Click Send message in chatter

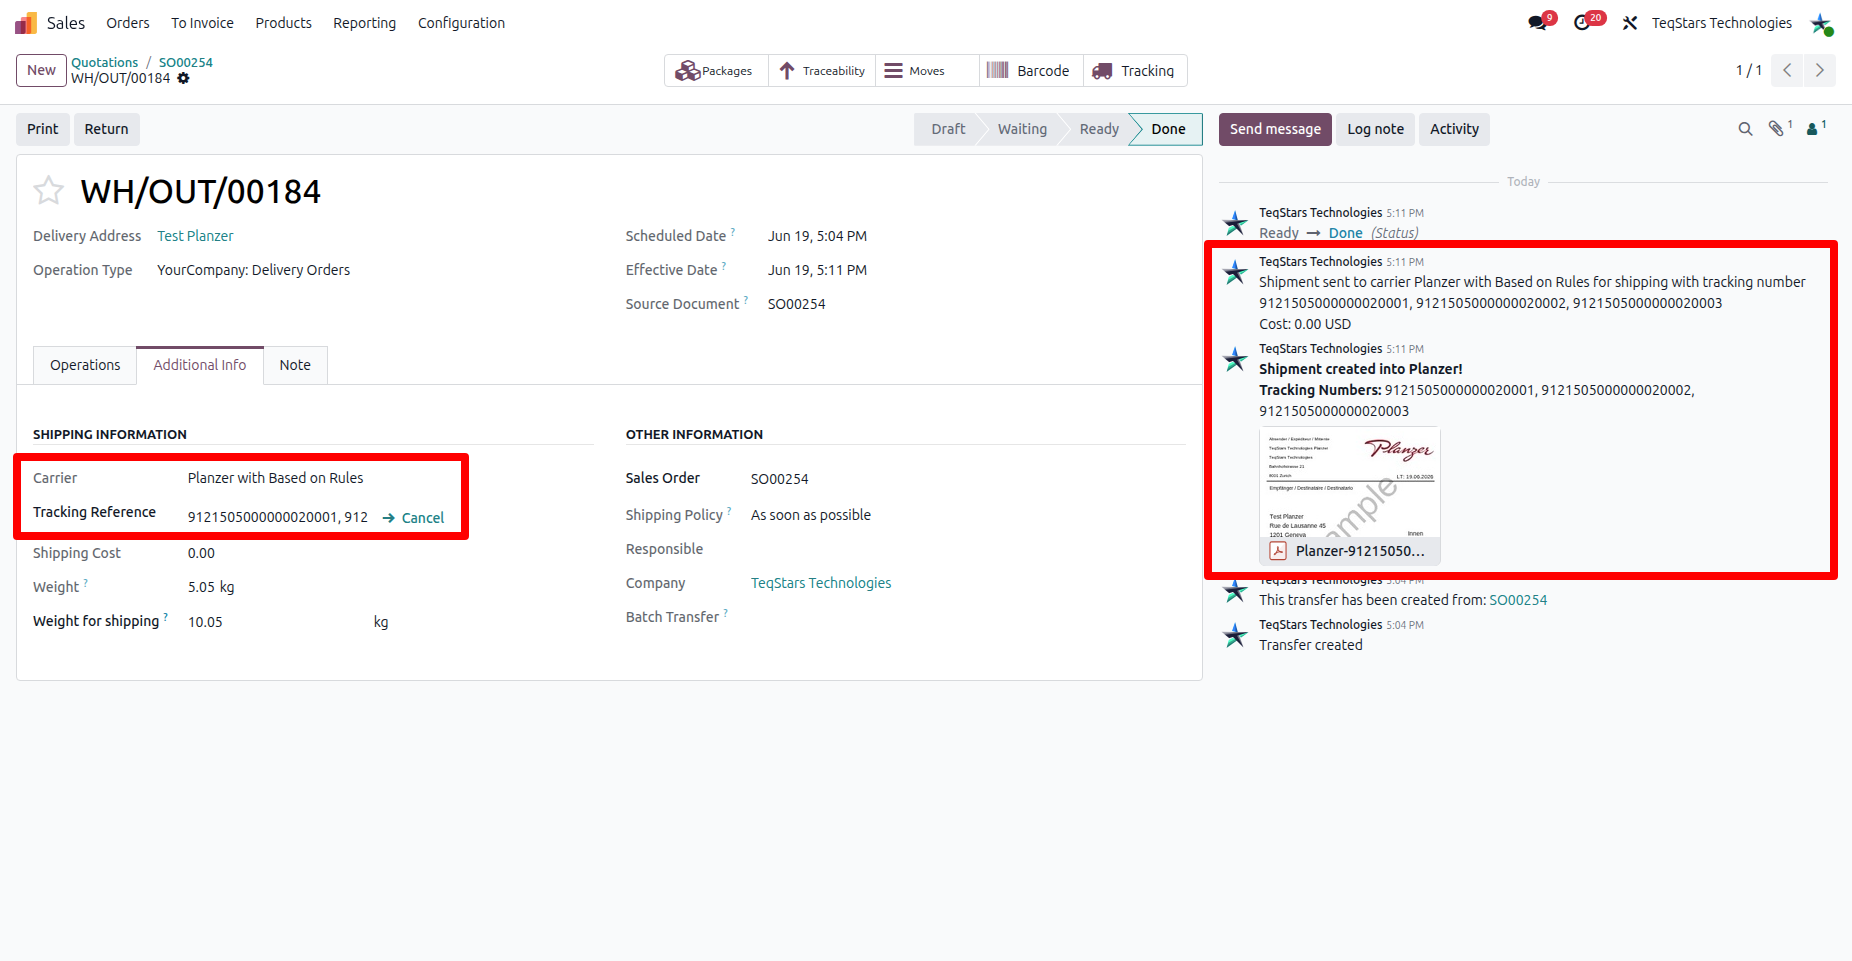(1275, 129)
